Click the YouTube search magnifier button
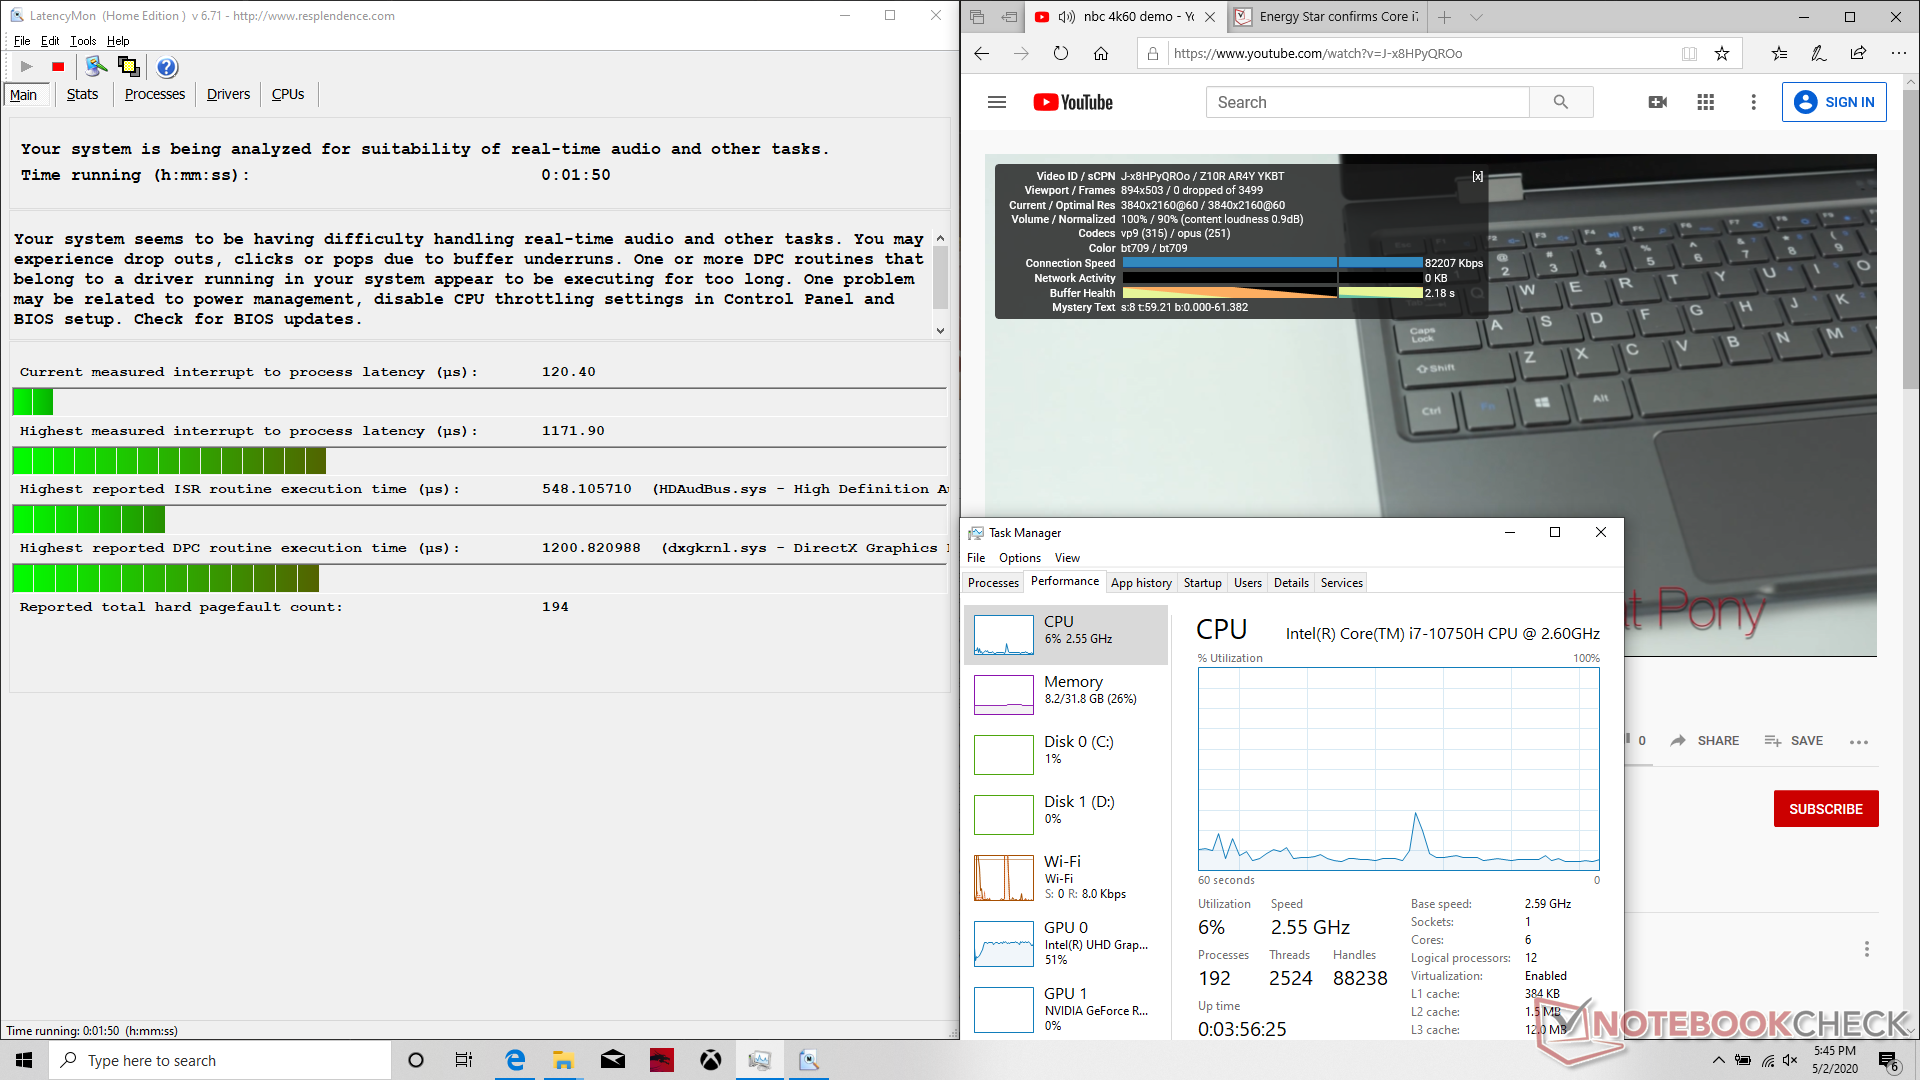1920x1080 pixels. coord(1560,102)
